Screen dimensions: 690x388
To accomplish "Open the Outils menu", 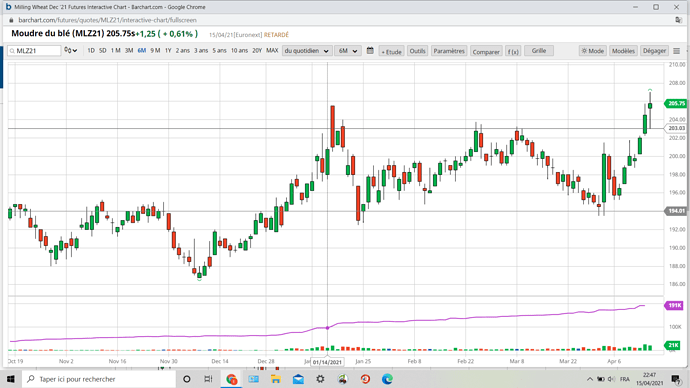I will [418, 51].
